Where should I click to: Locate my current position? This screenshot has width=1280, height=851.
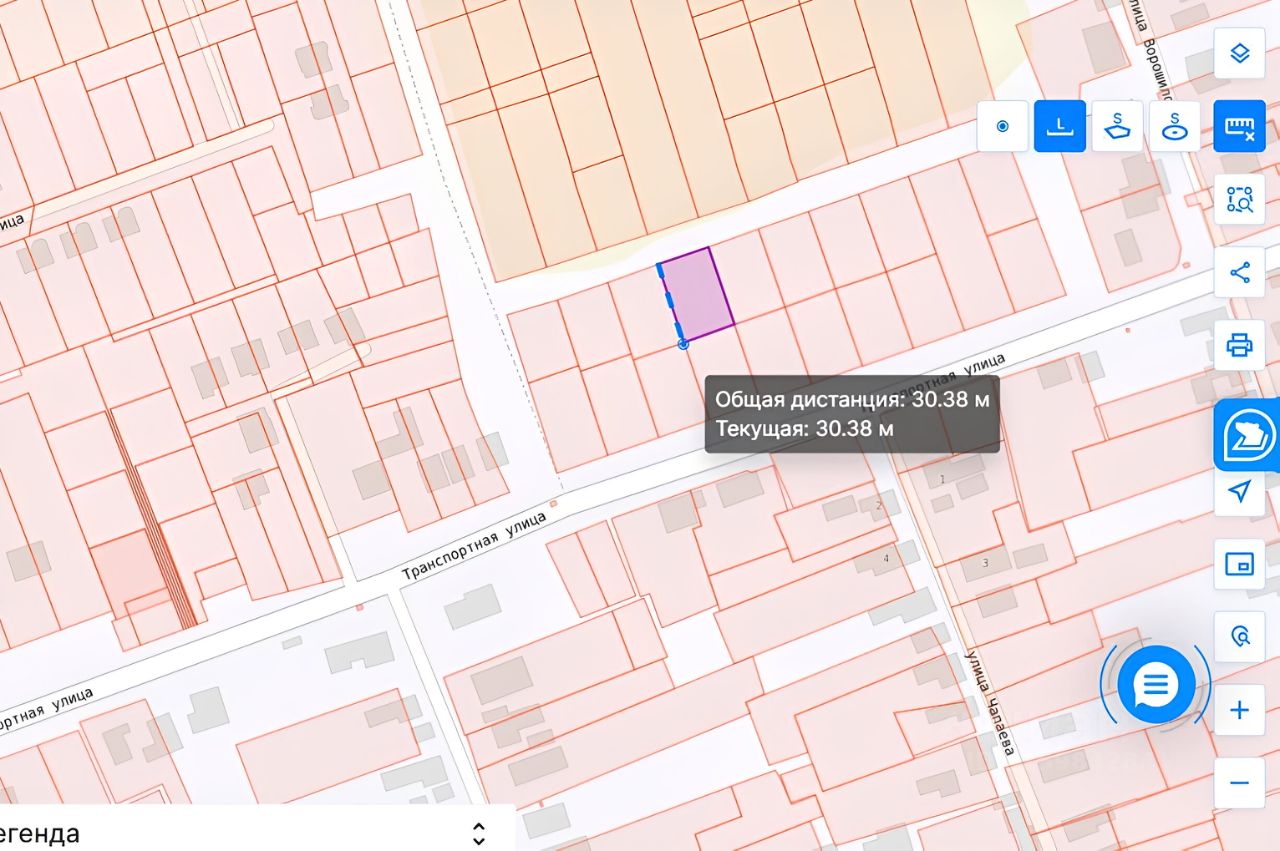(1239, 491)
